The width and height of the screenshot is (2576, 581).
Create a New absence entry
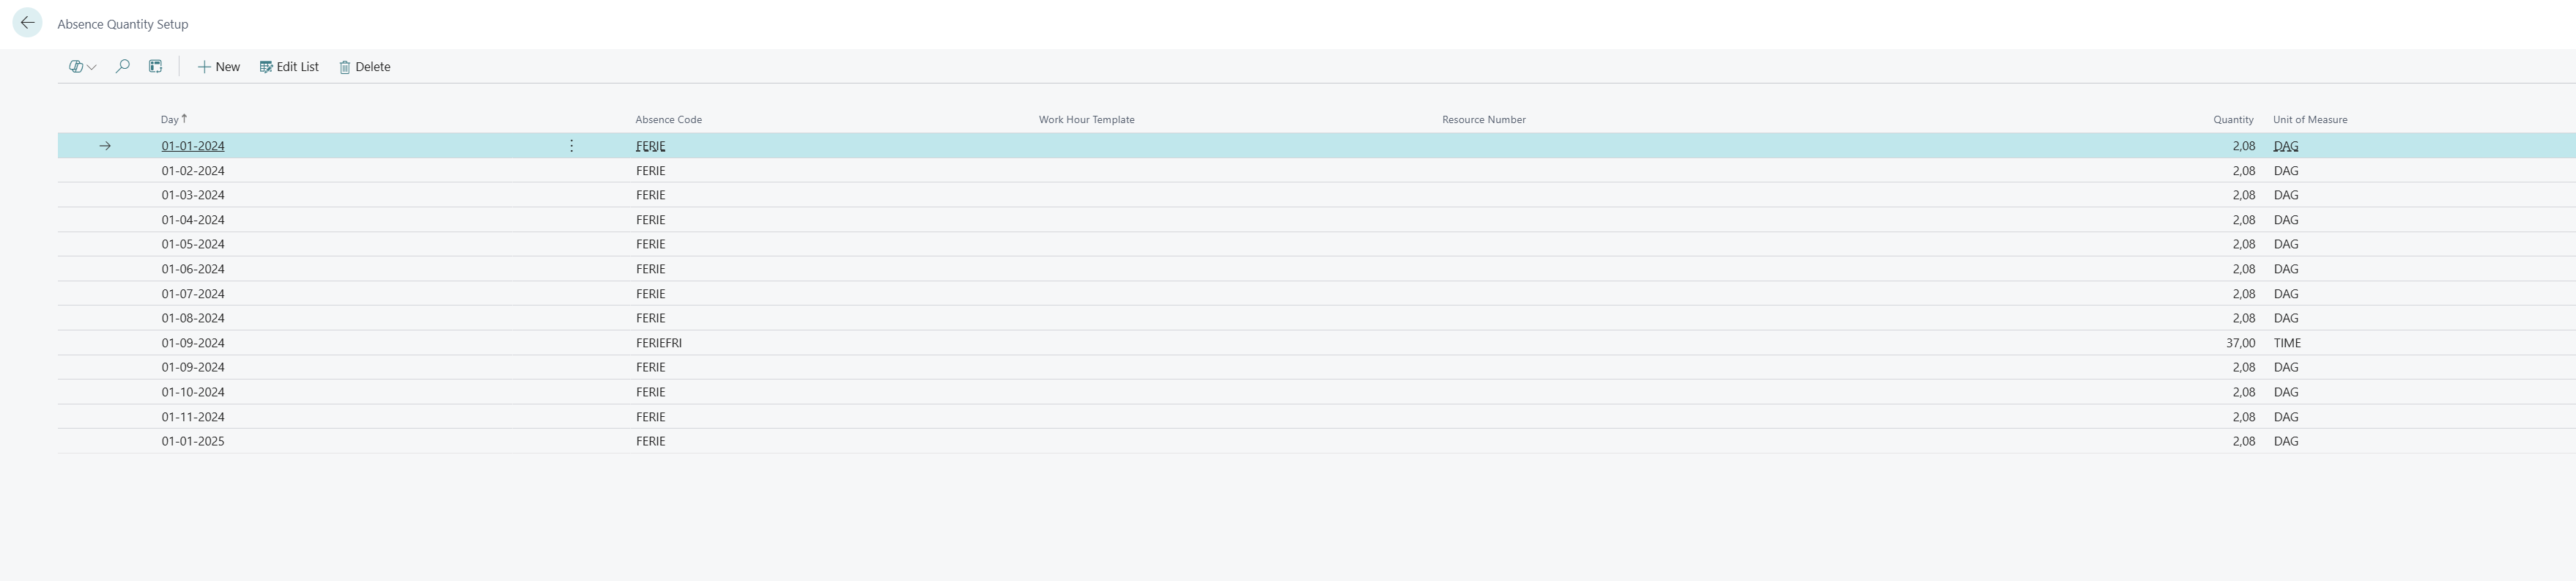(x=218, y=67)
